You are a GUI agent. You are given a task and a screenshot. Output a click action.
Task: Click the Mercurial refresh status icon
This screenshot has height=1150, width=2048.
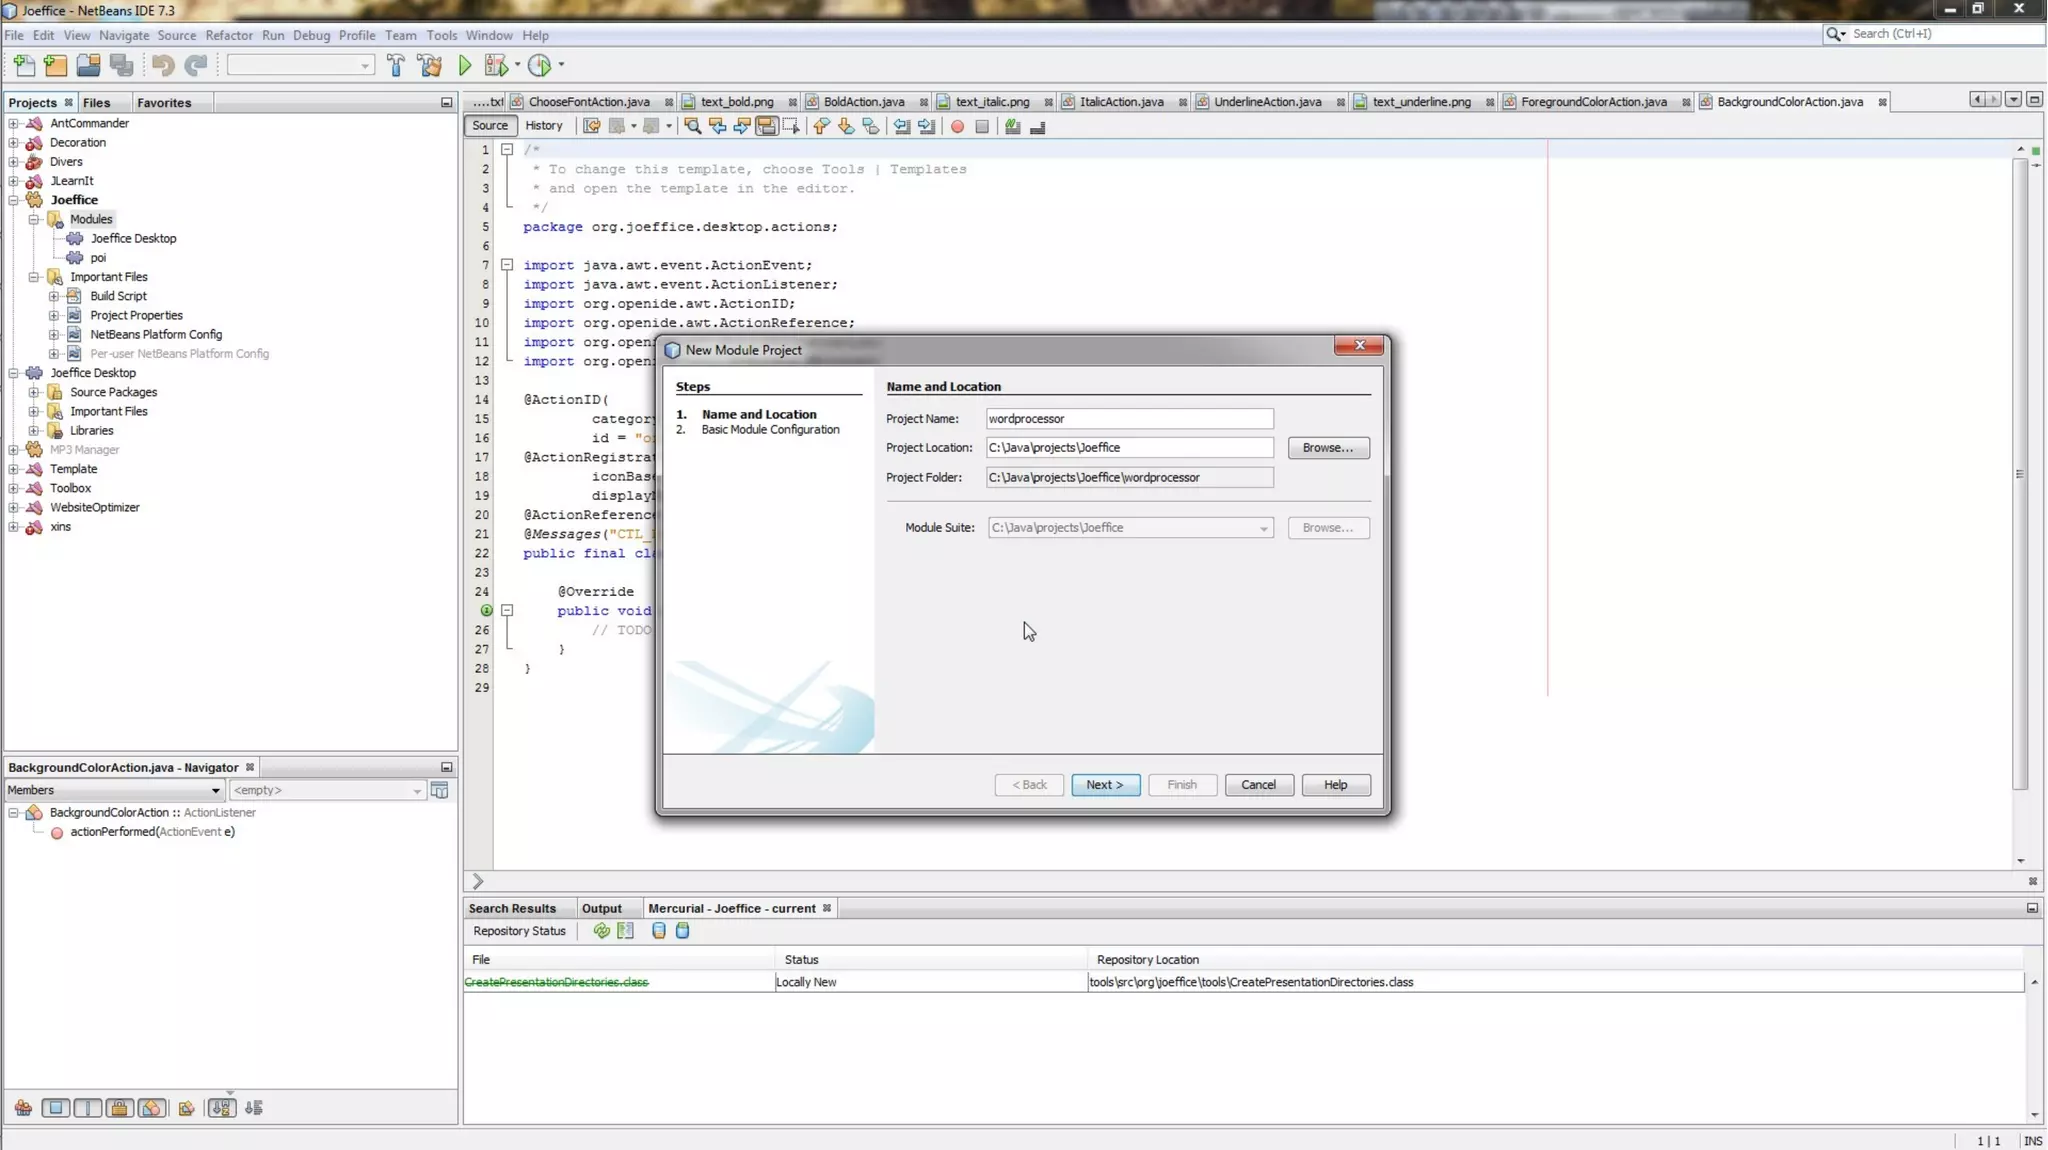click(x=601, y=931)
